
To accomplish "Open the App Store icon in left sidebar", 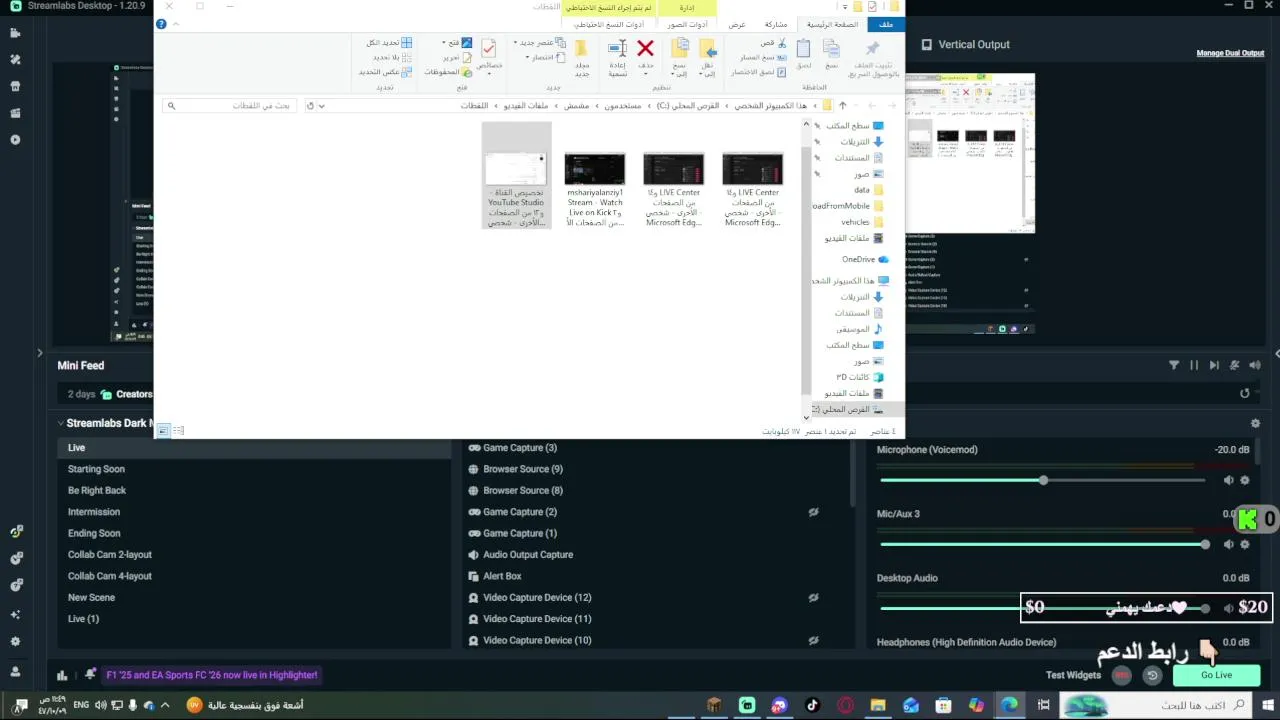I will (x=15, y=86).
